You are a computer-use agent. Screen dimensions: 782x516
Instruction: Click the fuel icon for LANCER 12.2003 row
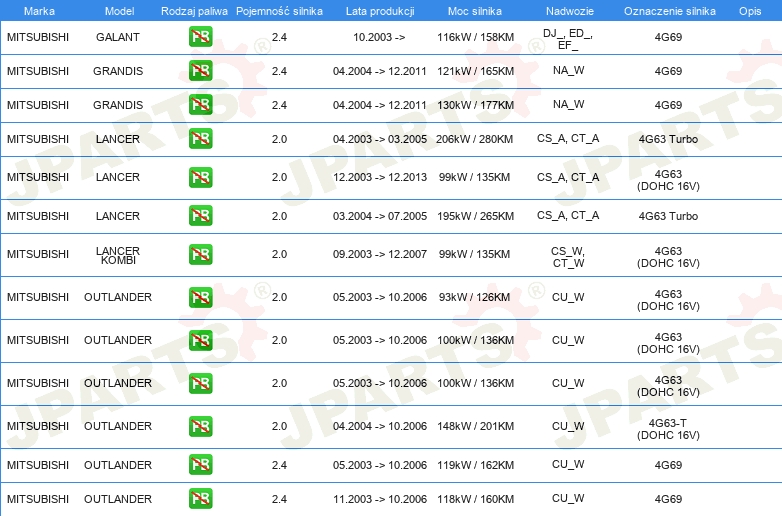tap(200, 177)
